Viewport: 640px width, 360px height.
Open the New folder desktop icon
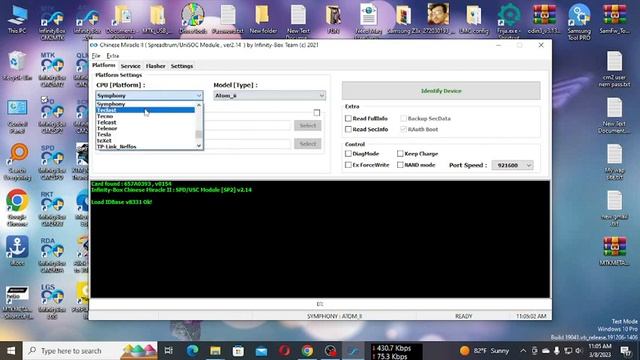pos(263,19)
